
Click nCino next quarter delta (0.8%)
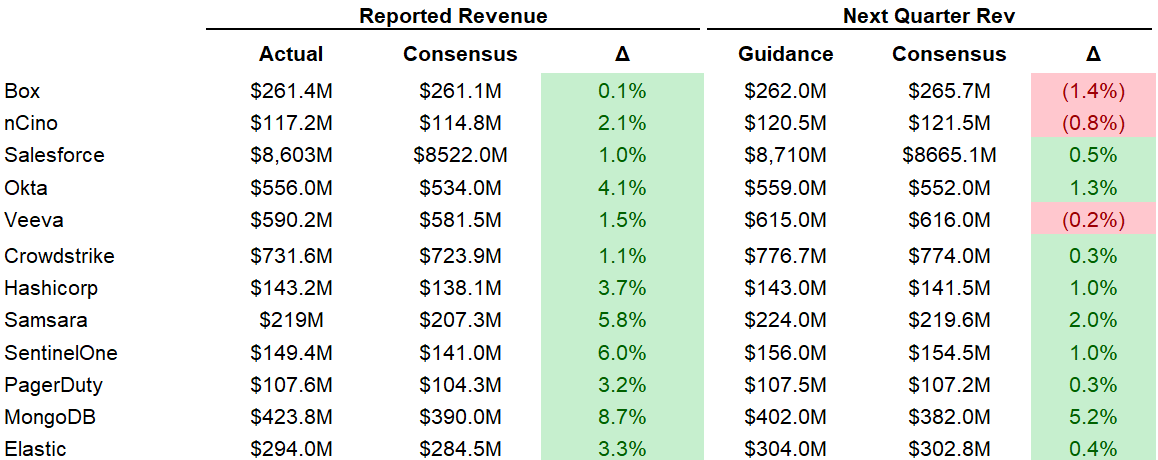click(x=1093, y=123)
